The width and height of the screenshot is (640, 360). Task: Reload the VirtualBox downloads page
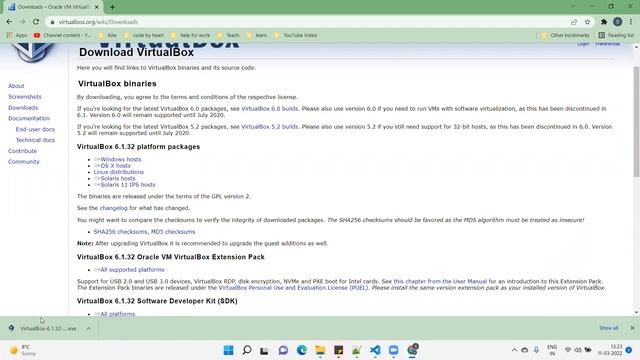[x=36, y=22]
